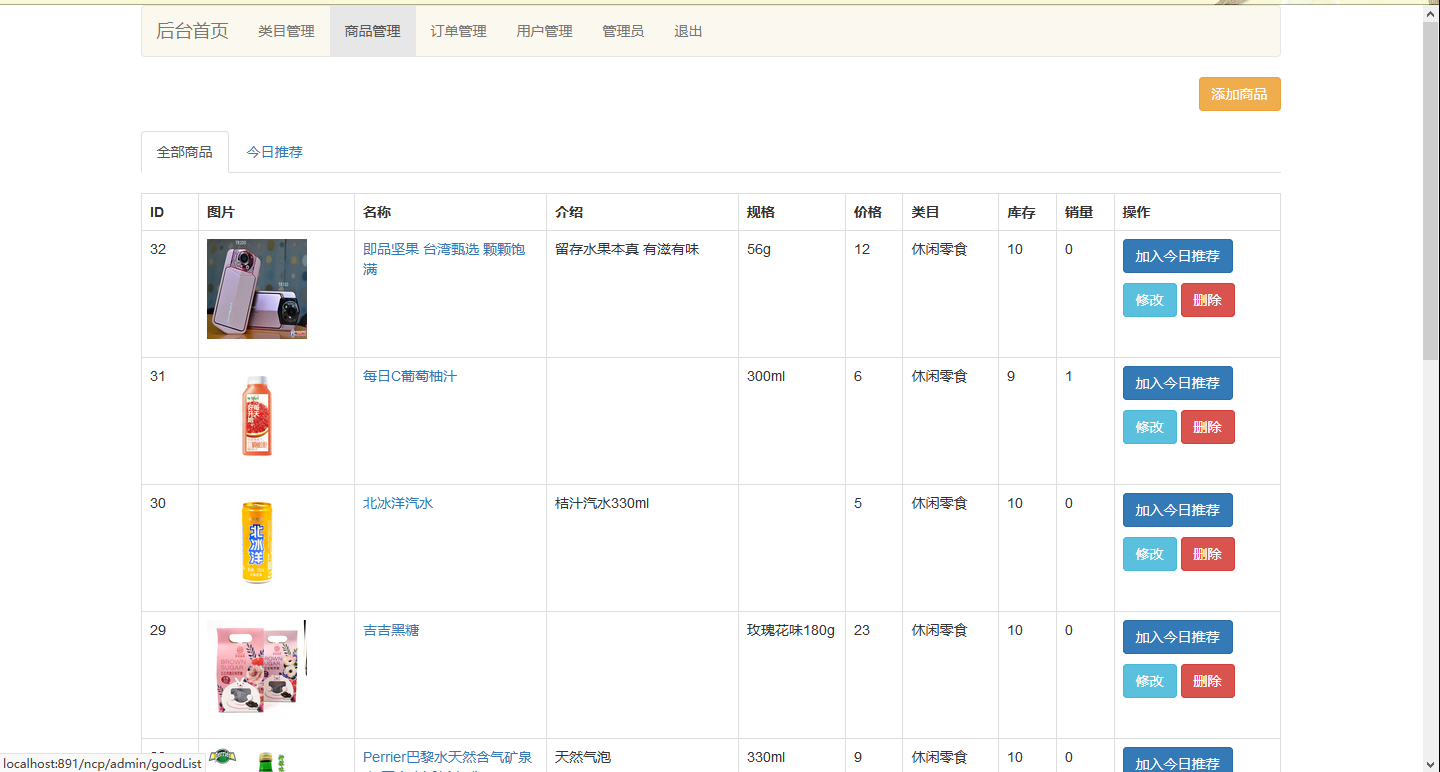
Task: Open the 用户管理 navbar item
Action: click(x=545, y=31)
